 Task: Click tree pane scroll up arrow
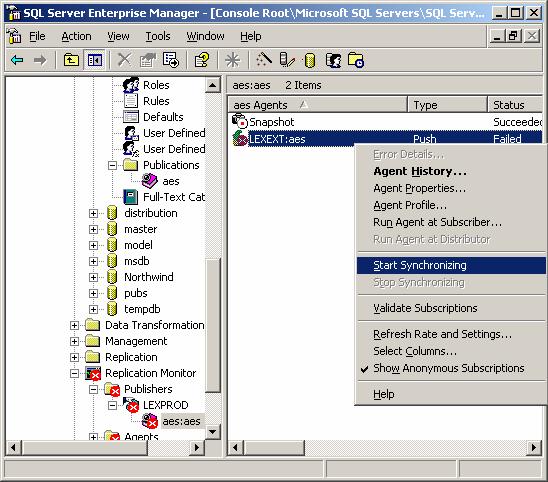click(212, 85)
